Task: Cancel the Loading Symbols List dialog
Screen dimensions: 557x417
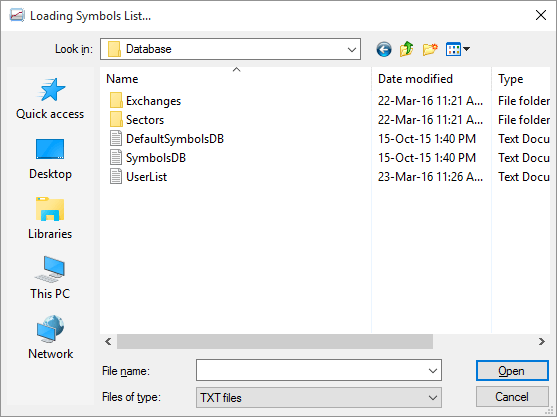Action: (x=512, y=397)
